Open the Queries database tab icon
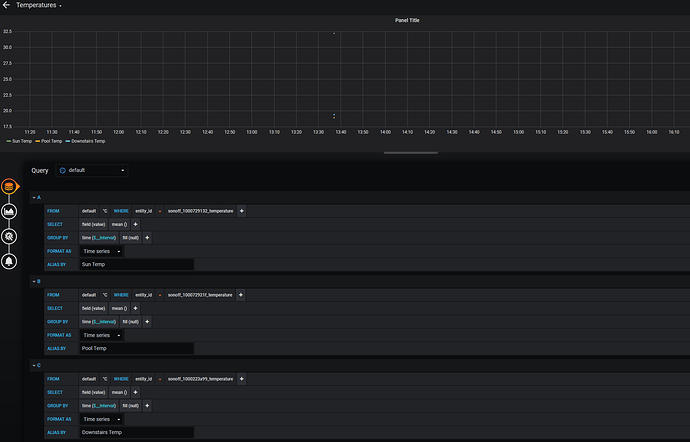Viewport: 690px width, 442px height. coord(9,187)
